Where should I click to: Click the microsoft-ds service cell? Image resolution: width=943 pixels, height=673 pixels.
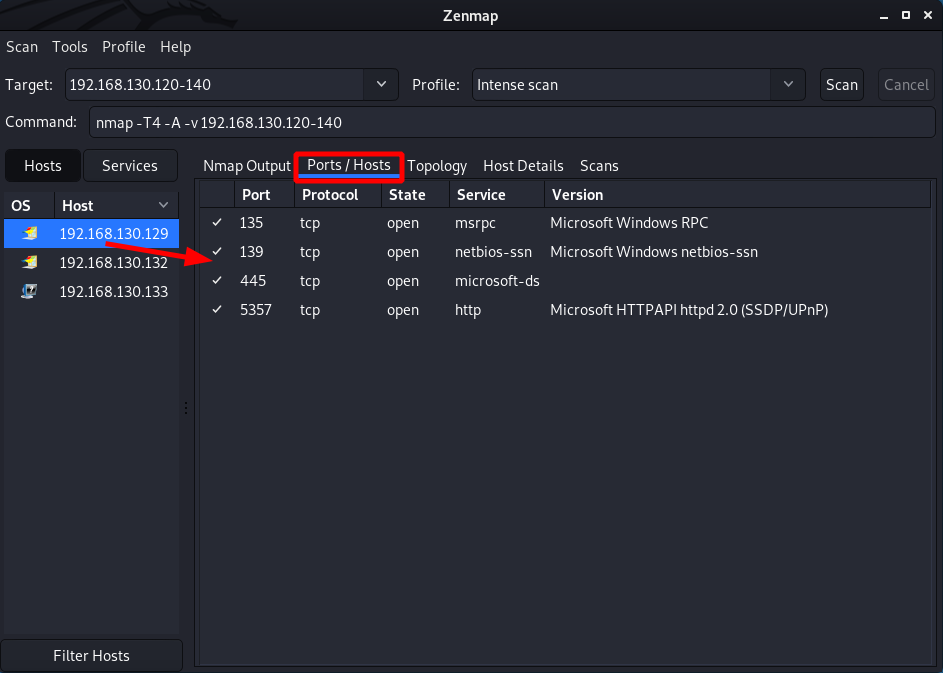[497, 280]
